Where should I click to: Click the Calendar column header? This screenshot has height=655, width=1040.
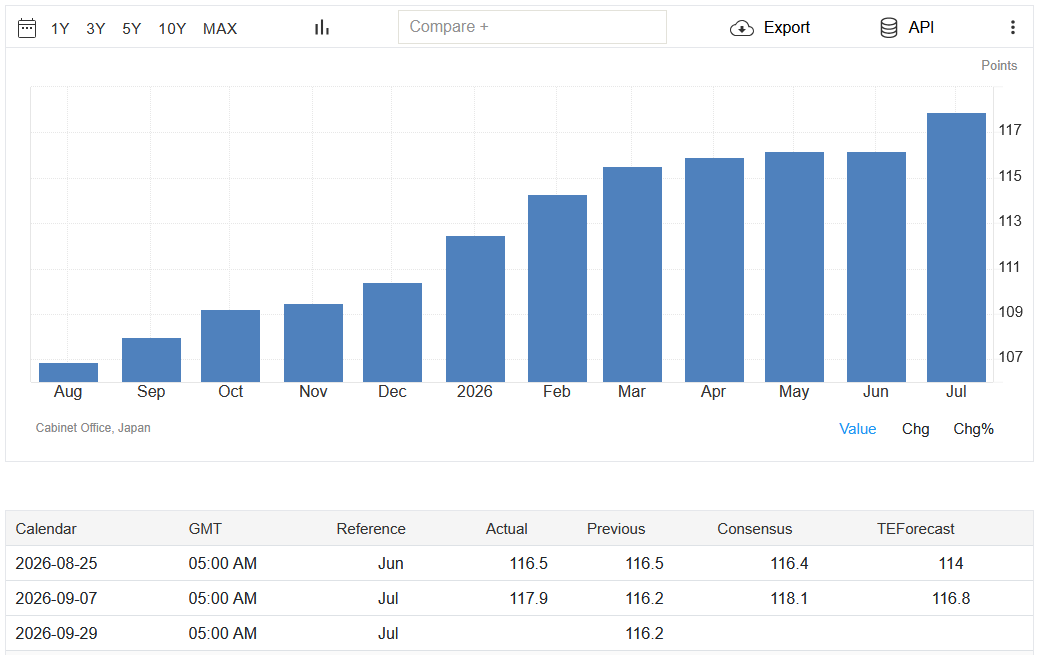point(46,528)
